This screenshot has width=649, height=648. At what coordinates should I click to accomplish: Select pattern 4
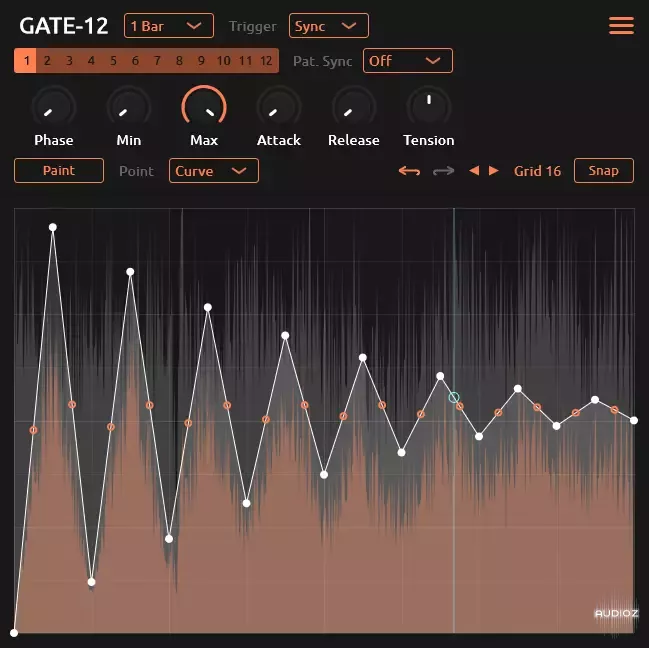coord(91,61)
